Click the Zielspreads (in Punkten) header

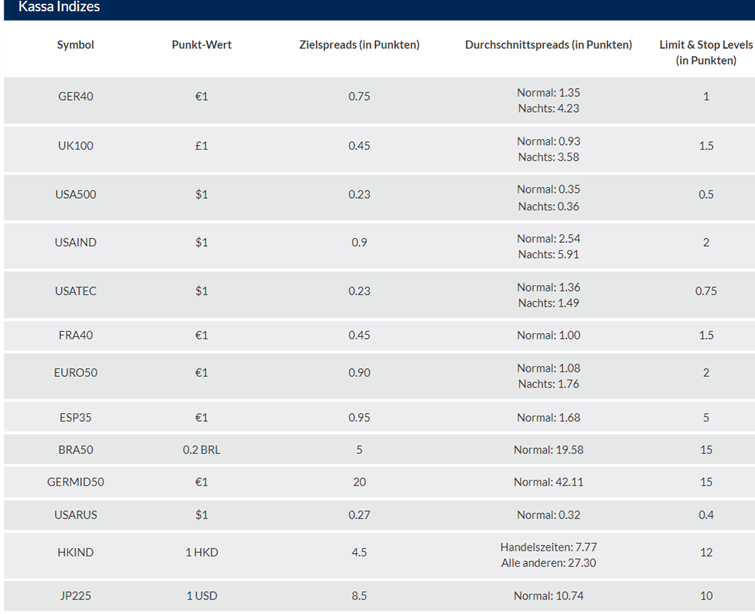[359, 45]
